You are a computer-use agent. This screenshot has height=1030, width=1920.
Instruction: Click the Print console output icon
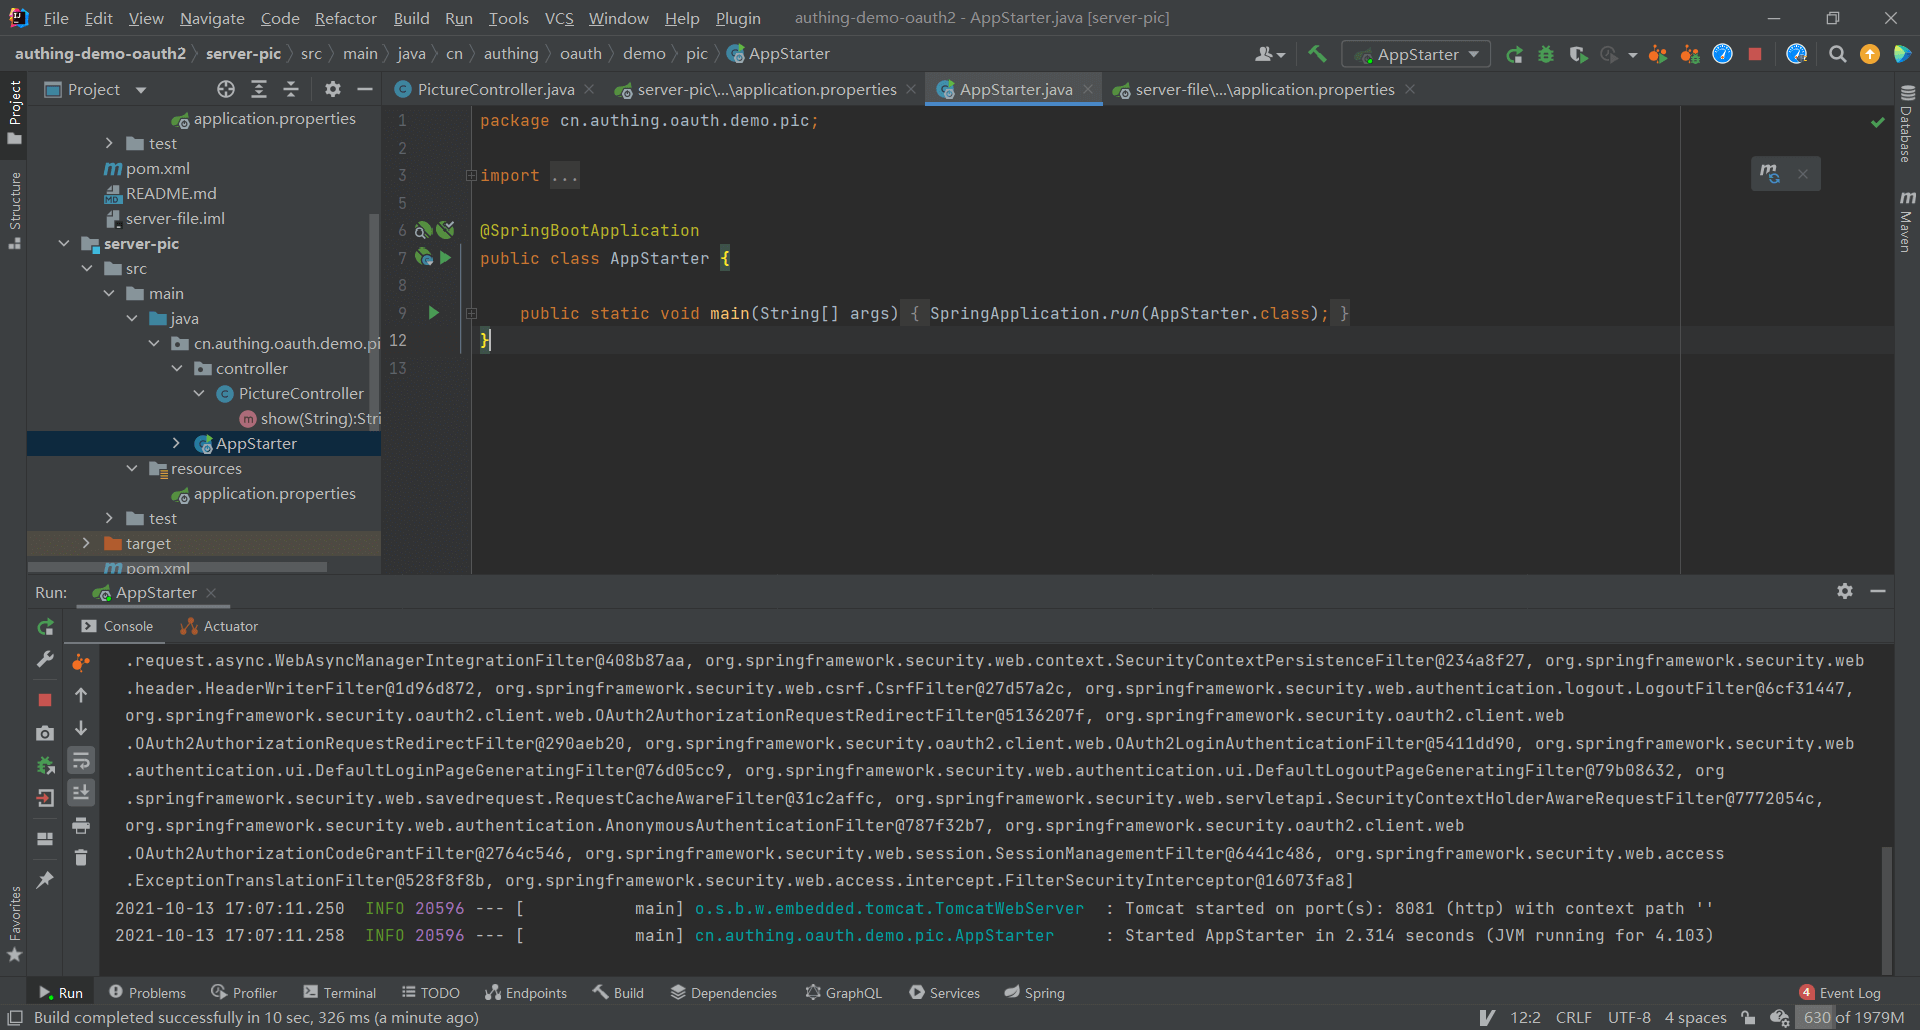click(x=81, y=825)
